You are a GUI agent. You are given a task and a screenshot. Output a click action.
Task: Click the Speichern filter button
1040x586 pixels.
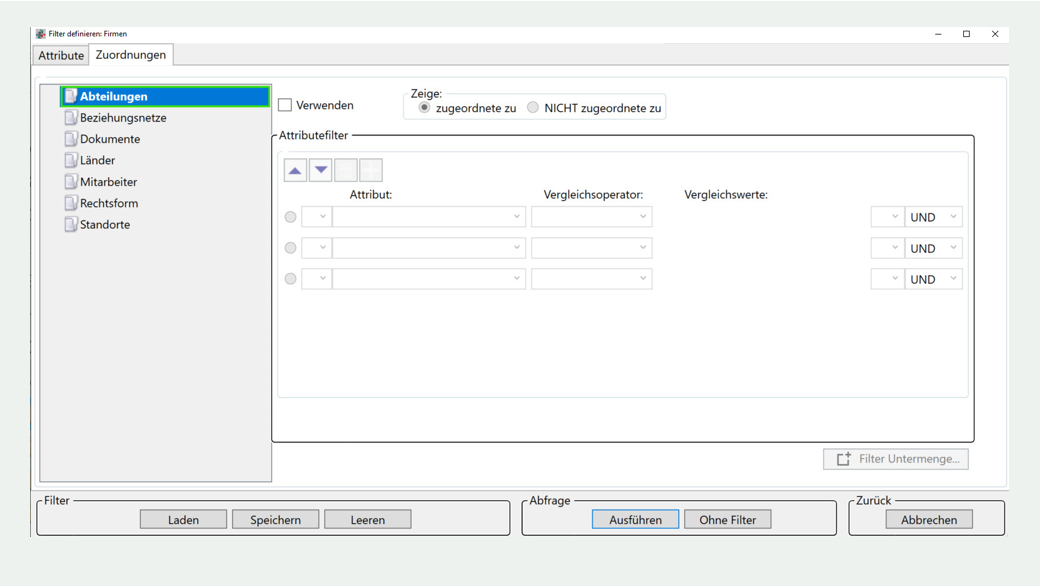click(275, 520)
